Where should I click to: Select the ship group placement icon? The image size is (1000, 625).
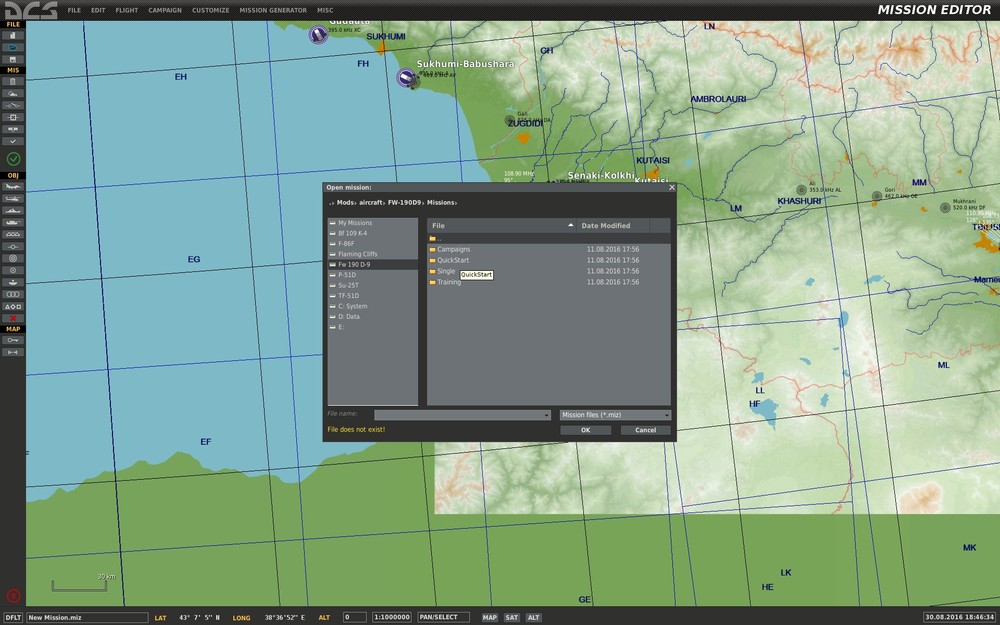click(13, 210)
